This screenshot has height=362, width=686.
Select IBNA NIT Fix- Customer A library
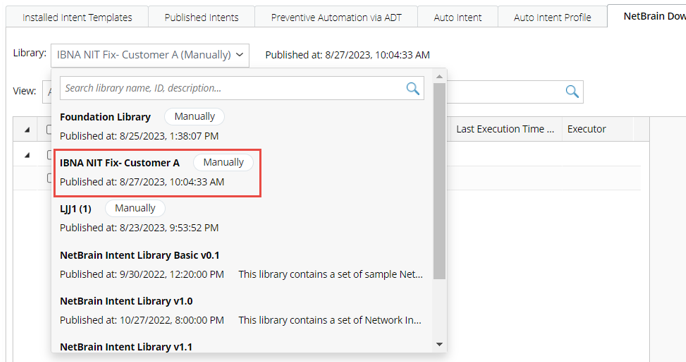pos(242,172)
